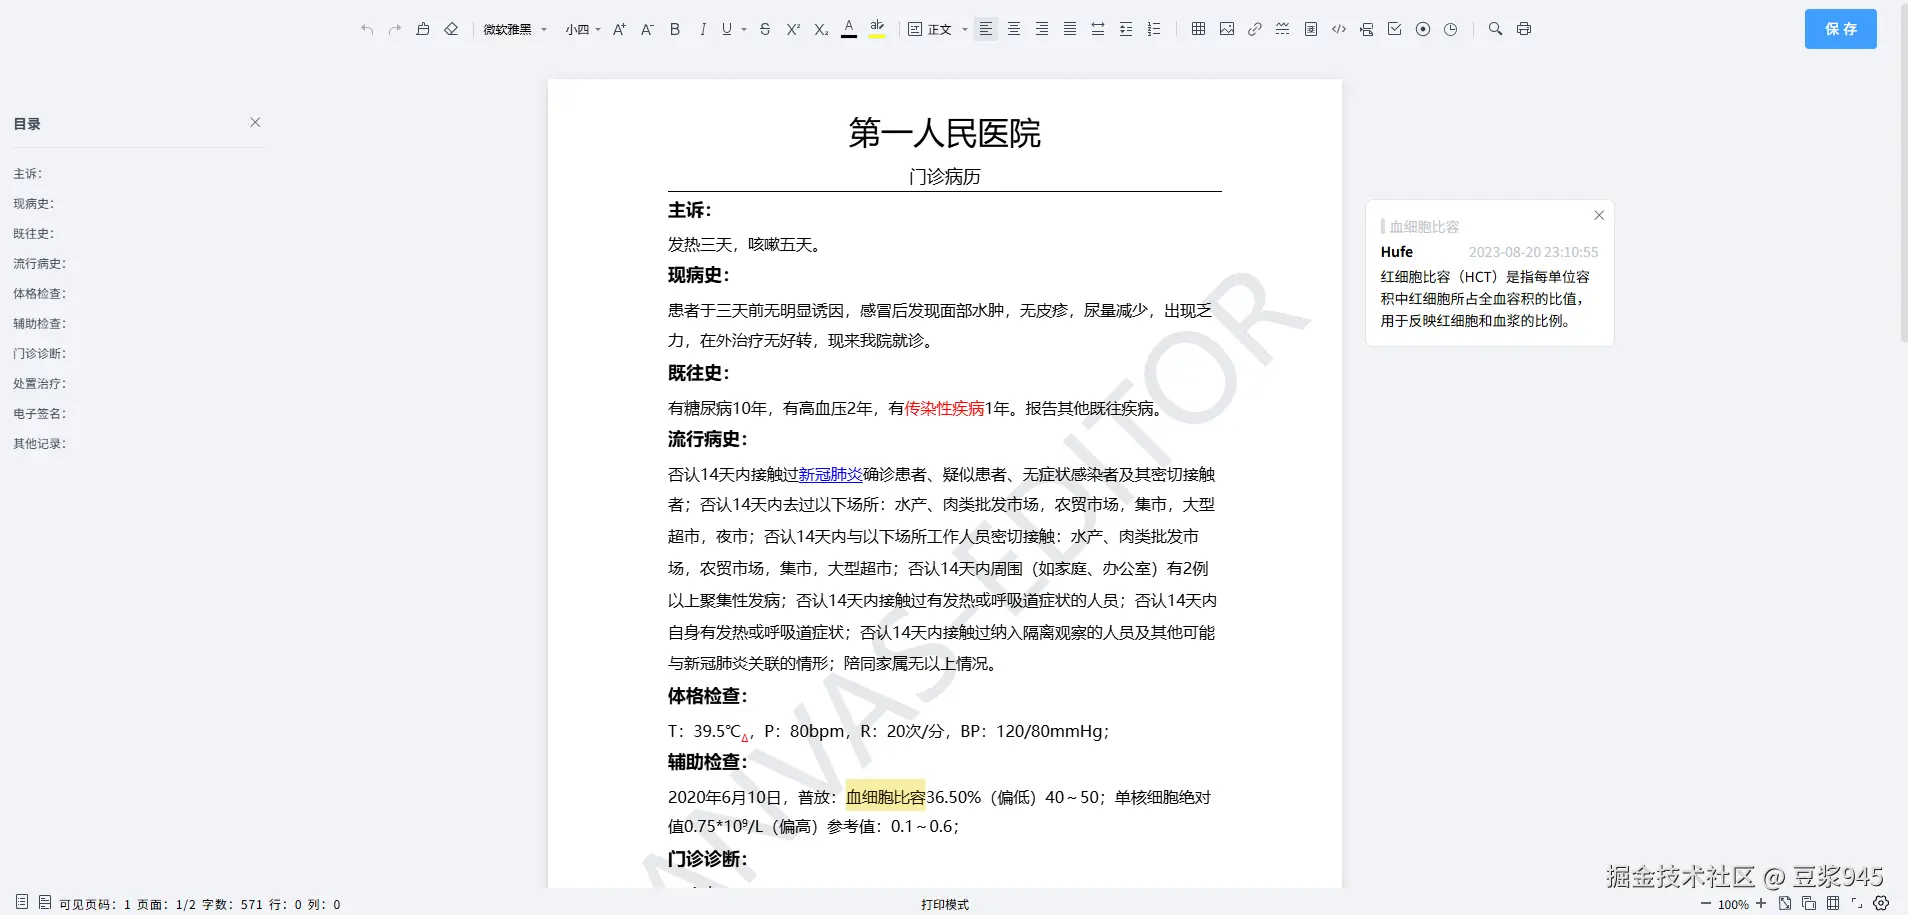
Task: Toggle strikethrough formatting
Action: (x=765, y=30)
